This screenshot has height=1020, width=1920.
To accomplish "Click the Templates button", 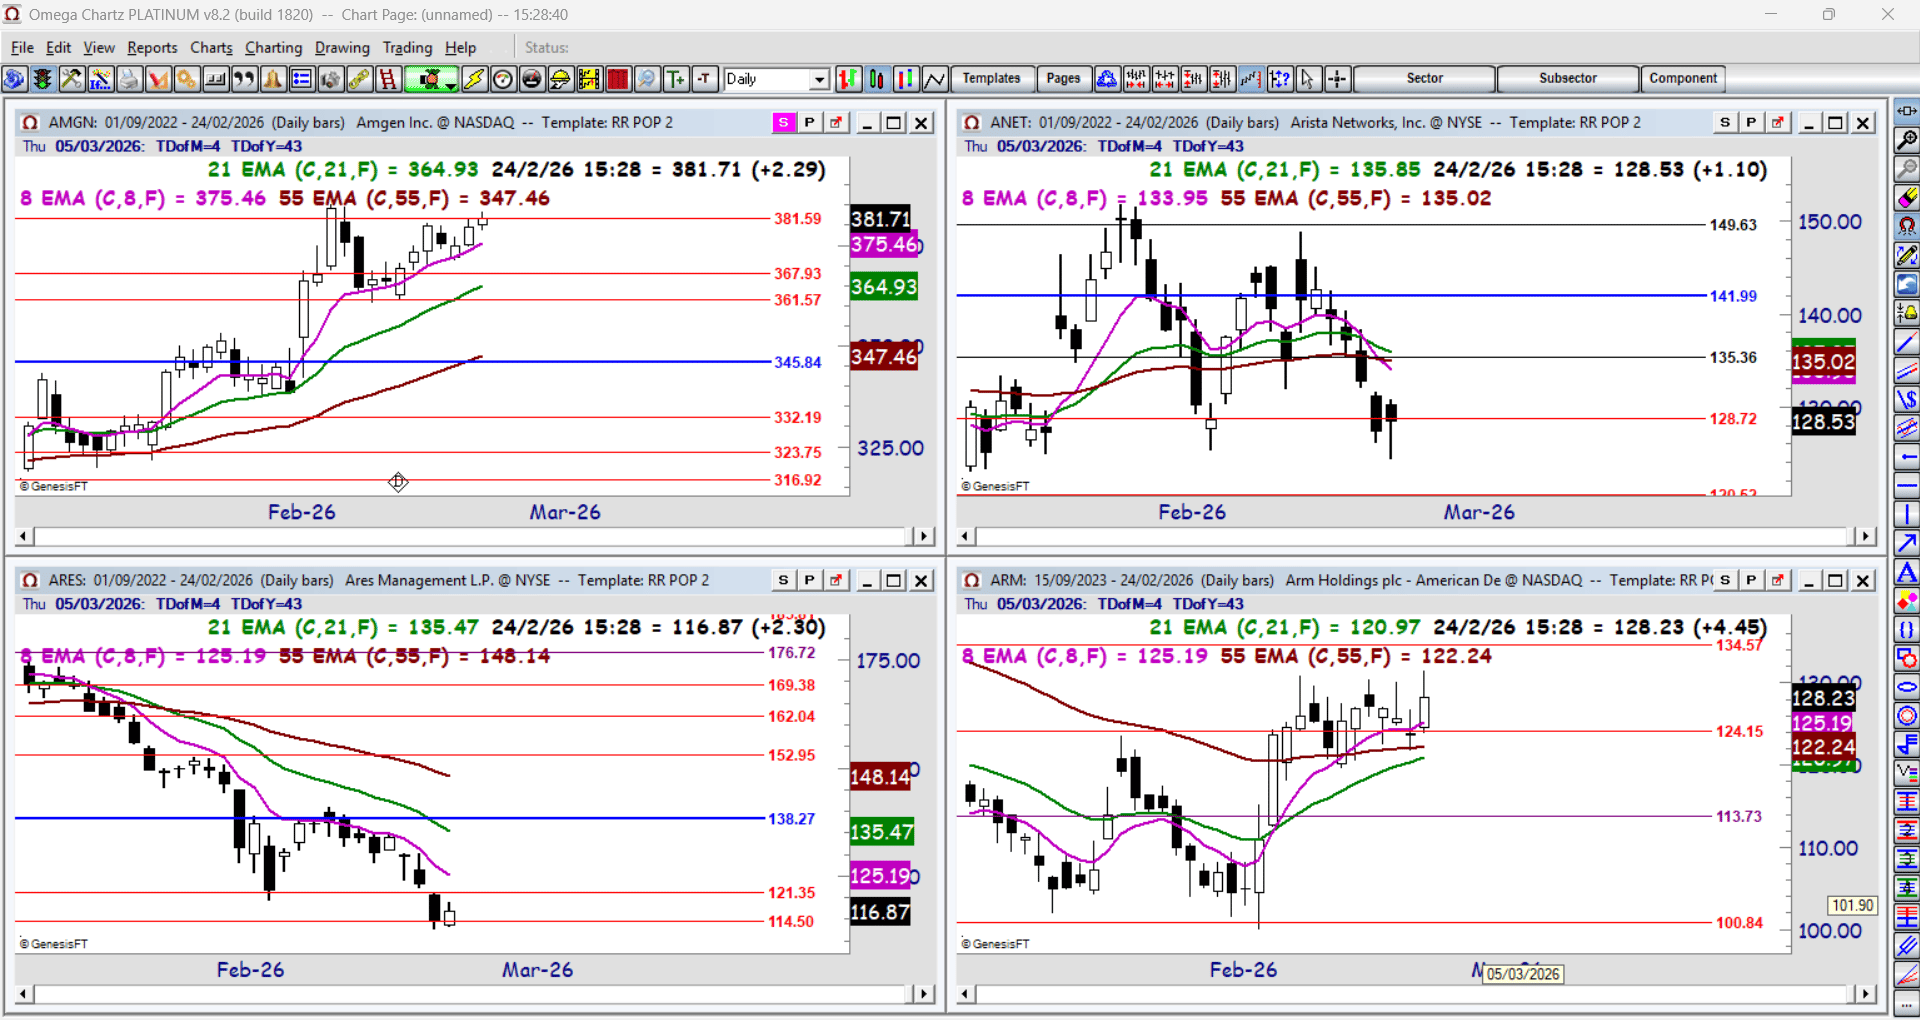I will pyautogui.click(x=991, y=79).
